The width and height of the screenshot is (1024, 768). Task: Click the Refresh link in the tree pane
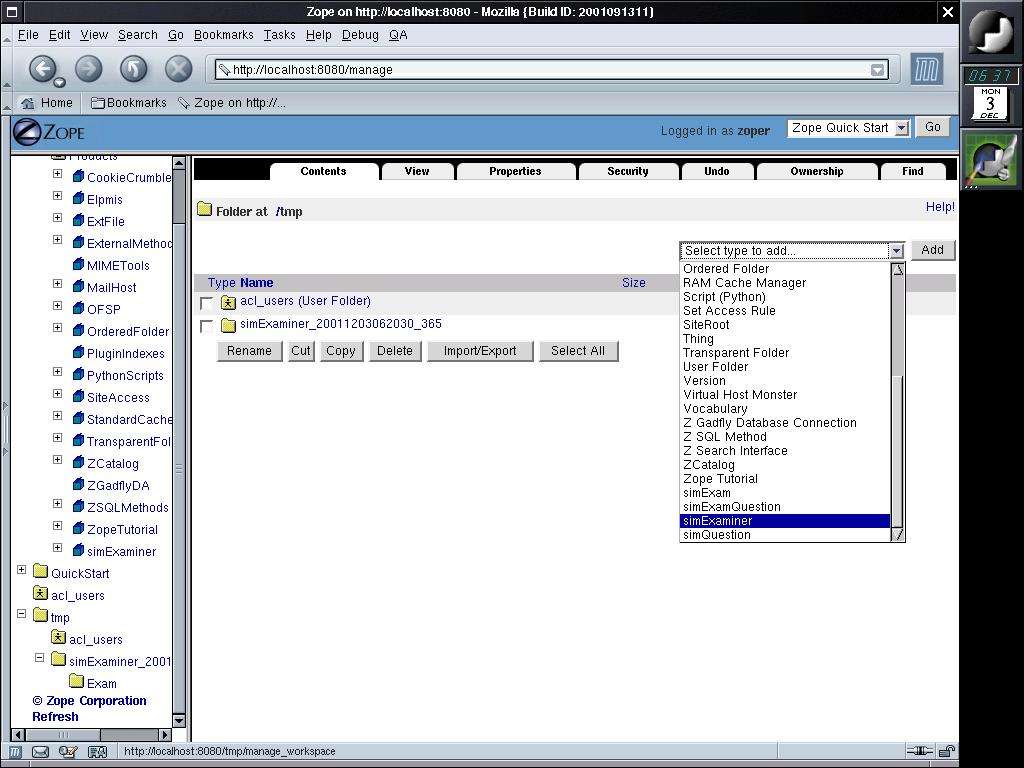[56, 717]
